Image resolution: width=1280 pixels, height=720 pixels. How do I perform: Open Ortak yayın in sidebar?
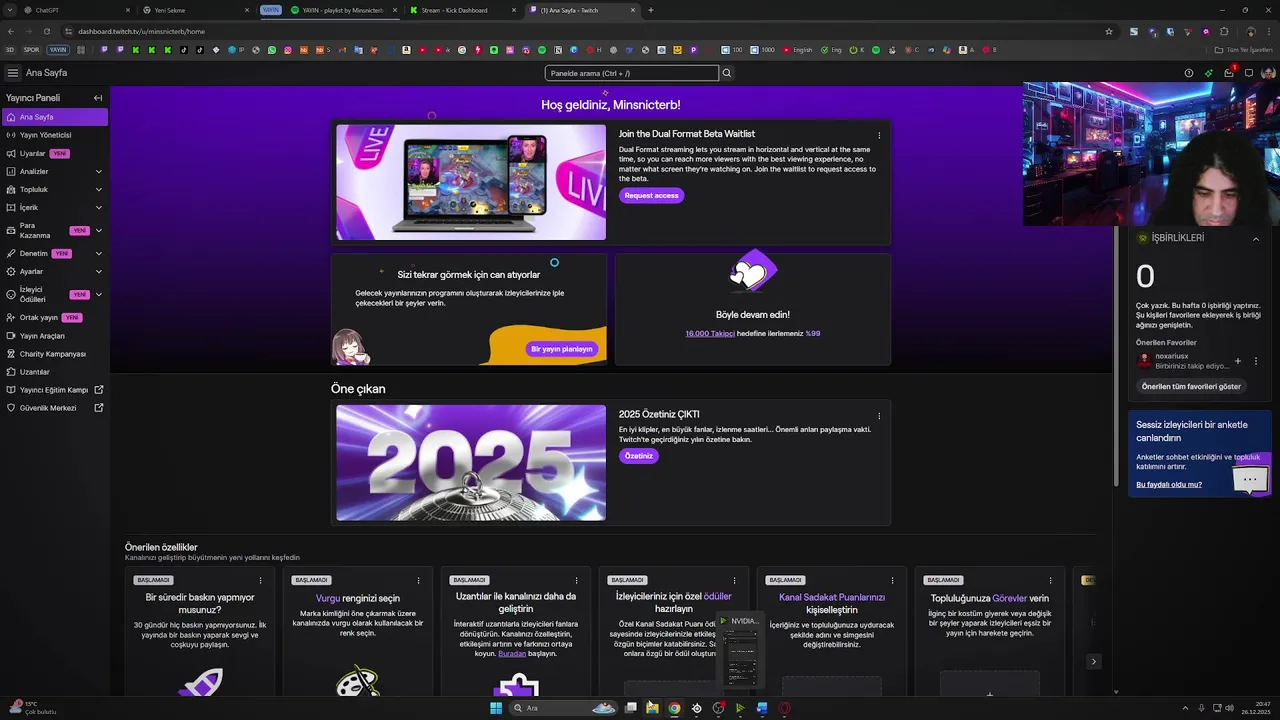pos(54,317)
